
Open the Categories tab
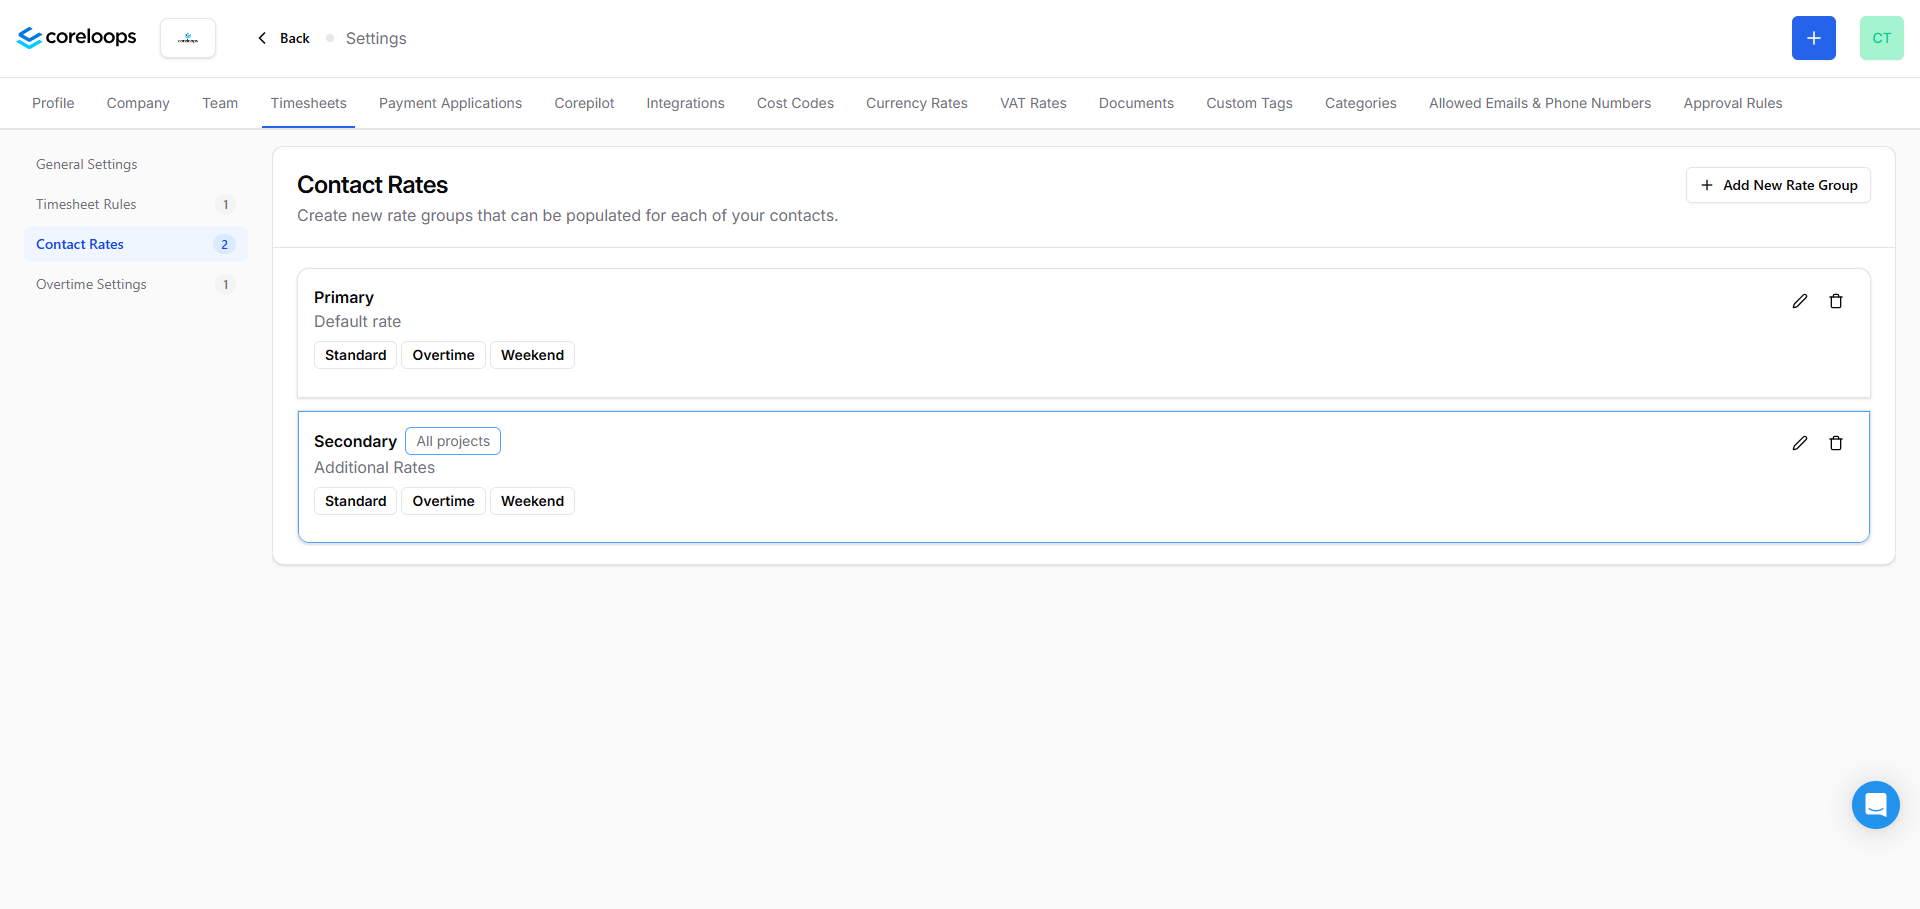pos(1360,103)
